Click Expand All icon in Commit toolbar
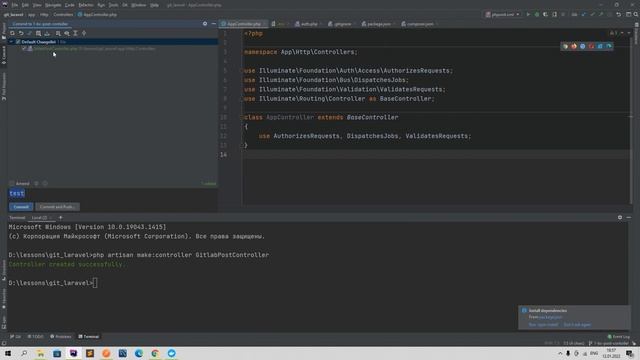Viewport: 640px width, 360px height. click(x=76, y=33)
